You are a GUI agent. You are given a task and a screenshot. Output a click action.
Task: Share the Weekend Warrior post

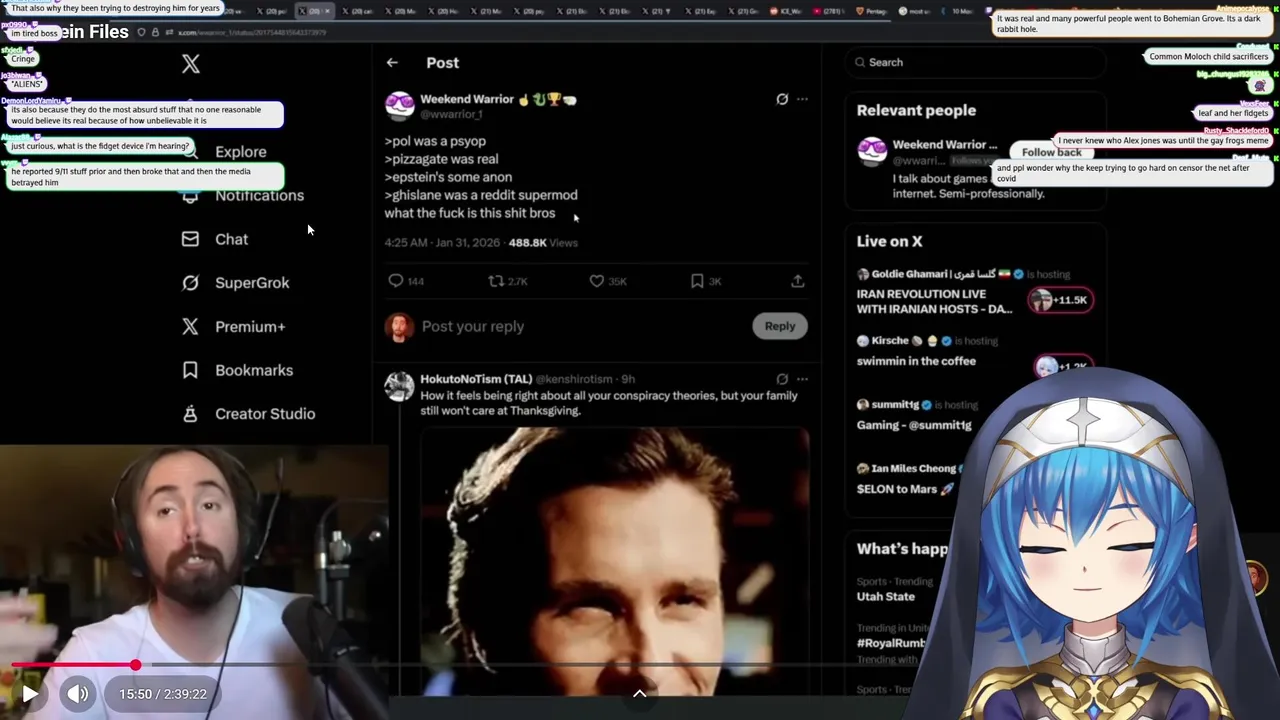(798, 281)
